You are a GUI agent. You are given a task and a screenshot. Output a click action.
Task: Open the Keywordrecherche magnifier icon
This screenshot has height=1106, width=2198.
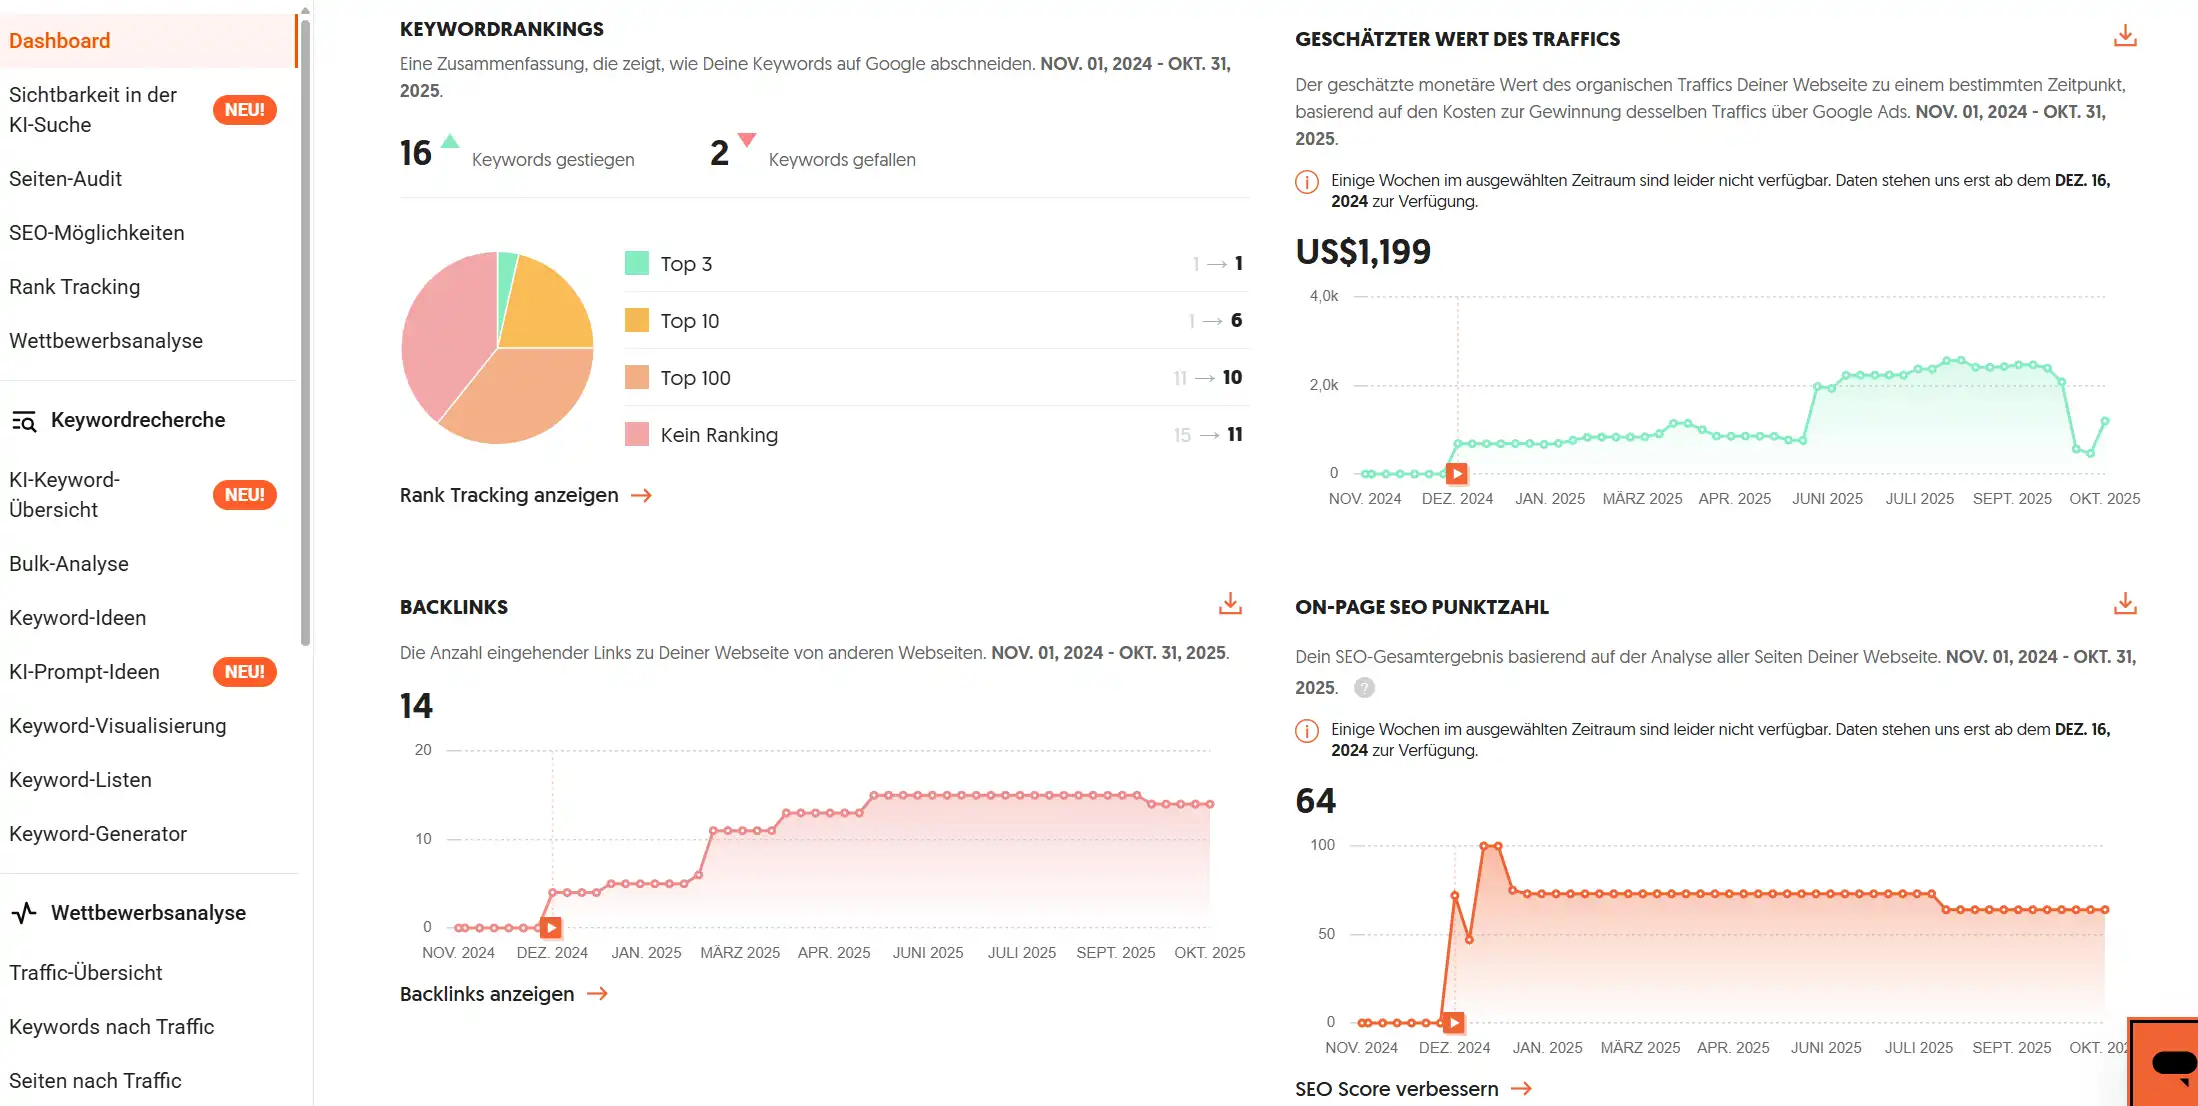point(24,420)
